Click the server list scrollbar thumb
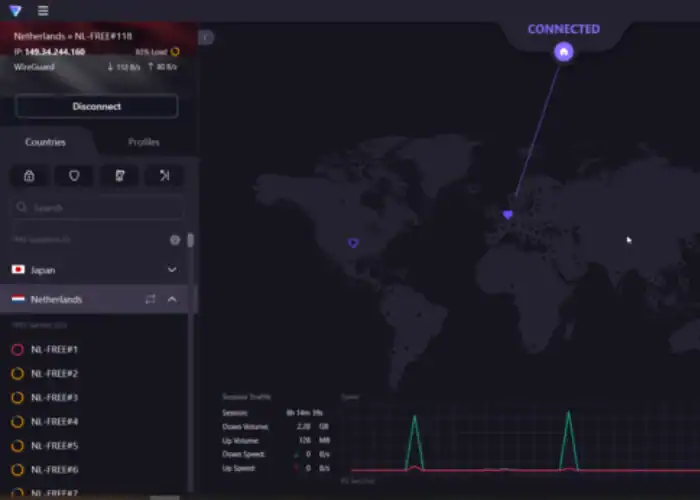 click(191, 240)
